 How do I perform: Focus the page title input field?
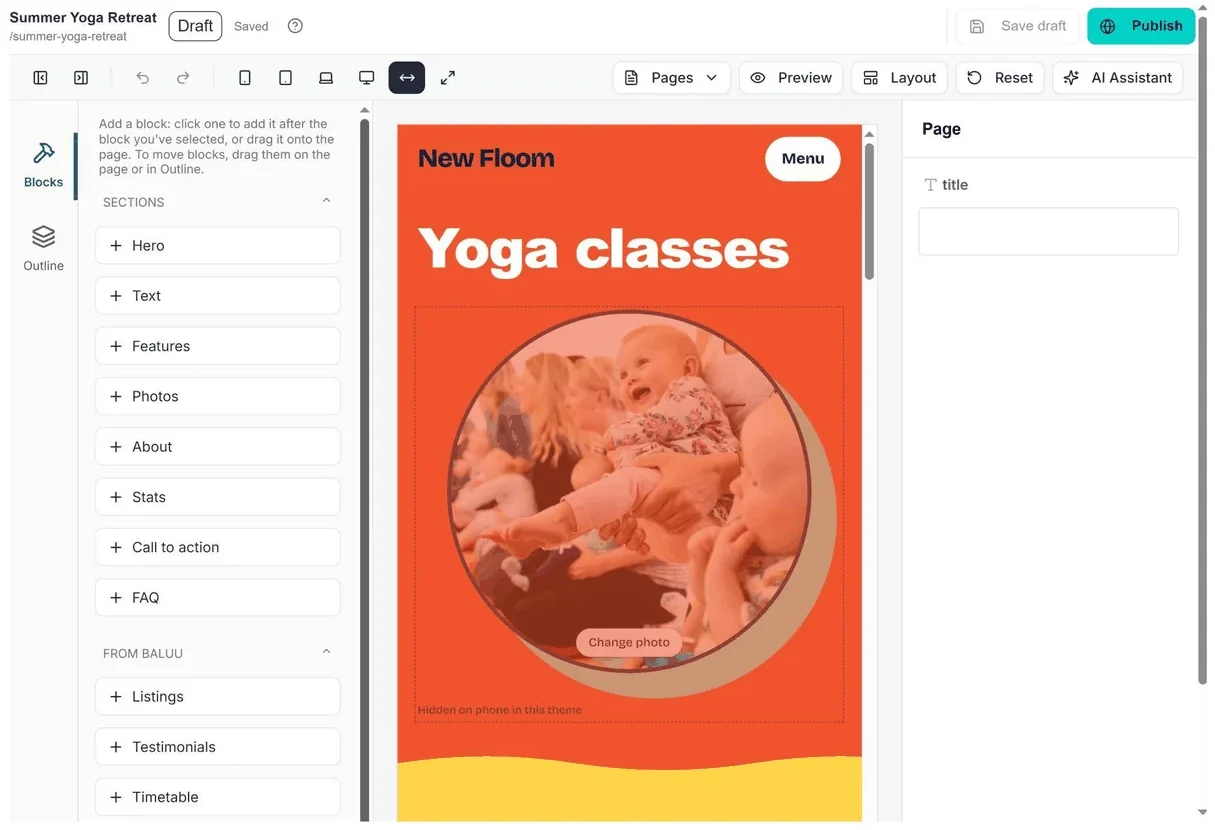(1048, 231)
